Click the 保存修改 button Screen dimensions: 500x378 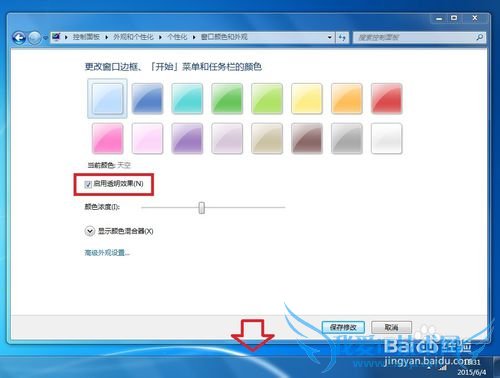(x=343, y=327)
